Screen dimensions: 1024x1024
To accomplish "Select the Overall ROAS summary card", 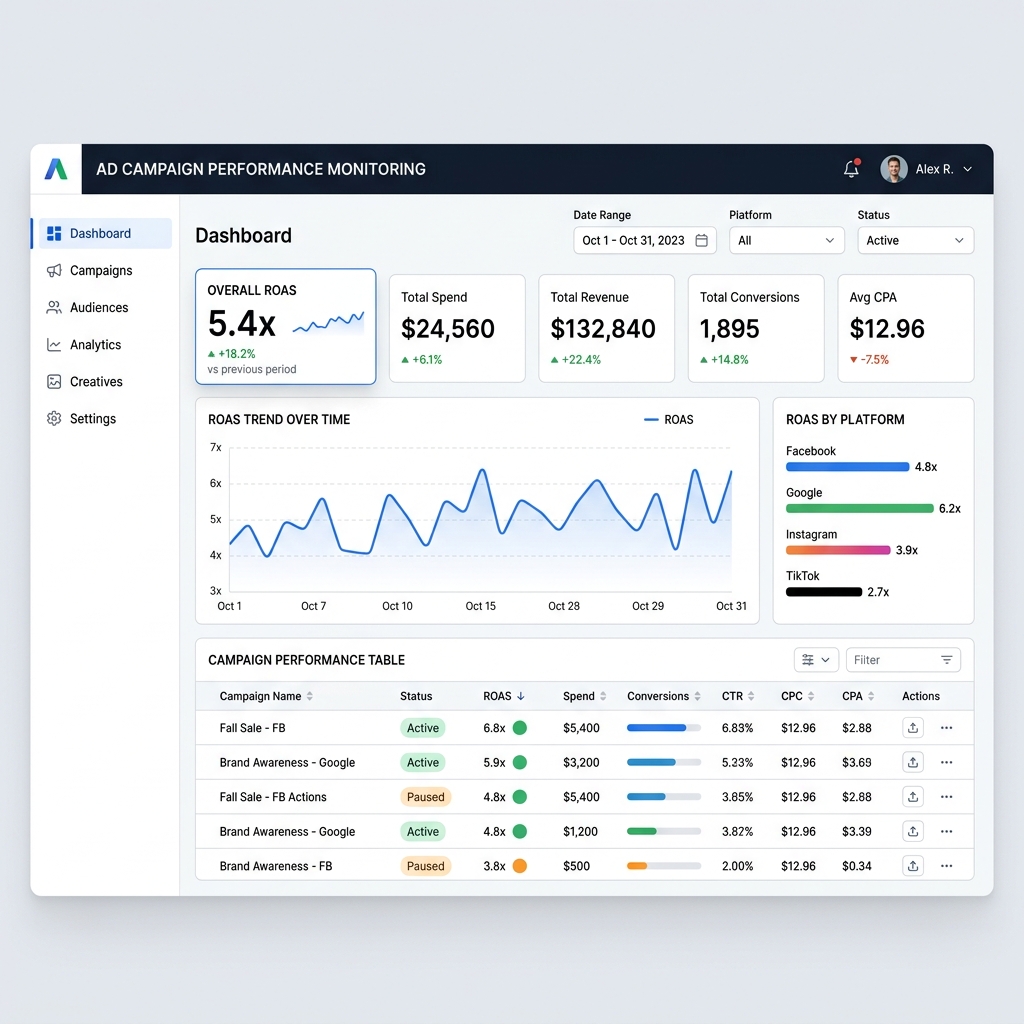I will 285,326.
